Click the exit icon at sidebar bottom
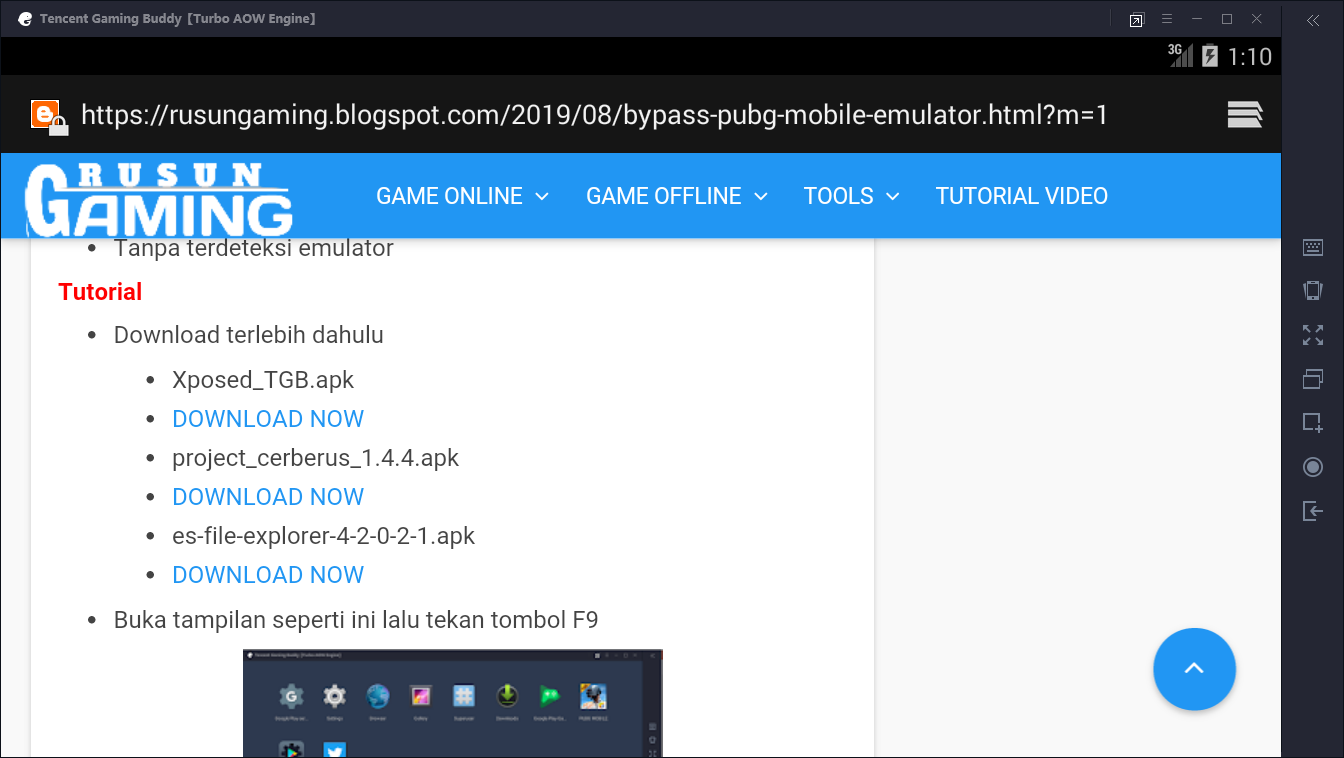The image size is (1344, 758). 1312,511
